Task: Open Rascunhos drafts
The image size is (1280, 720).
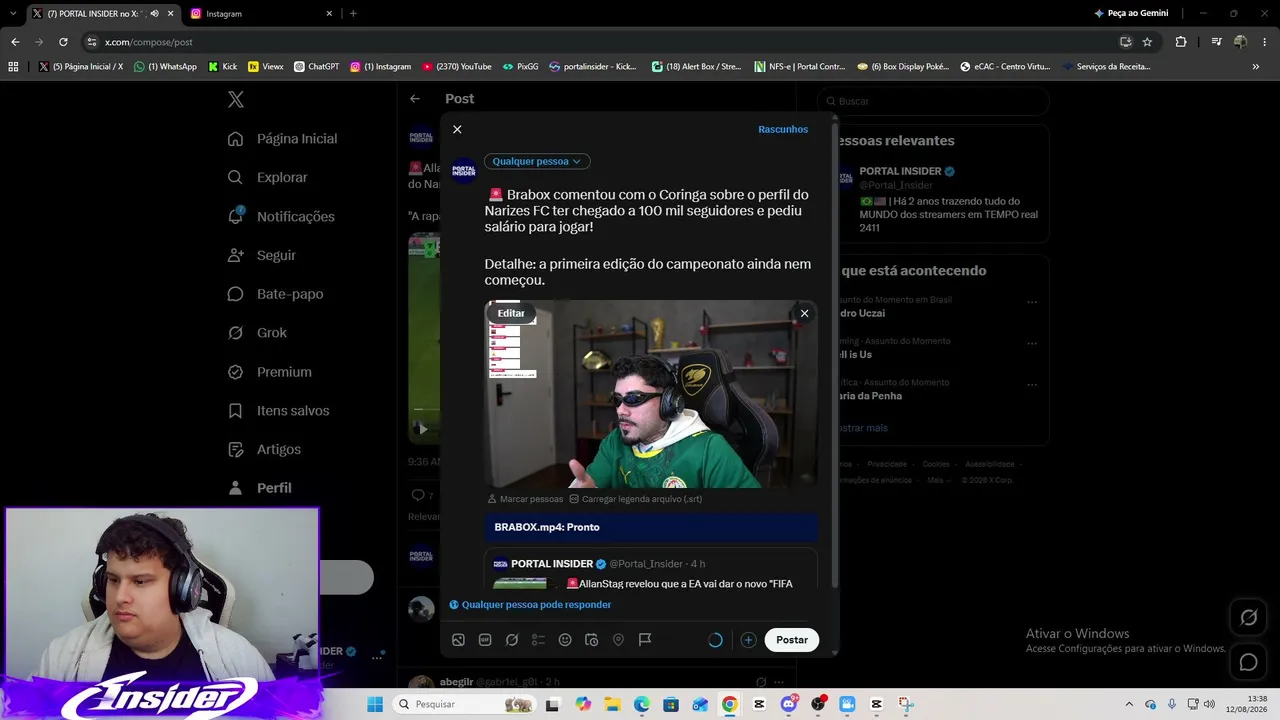Action: tap(783, 129)
